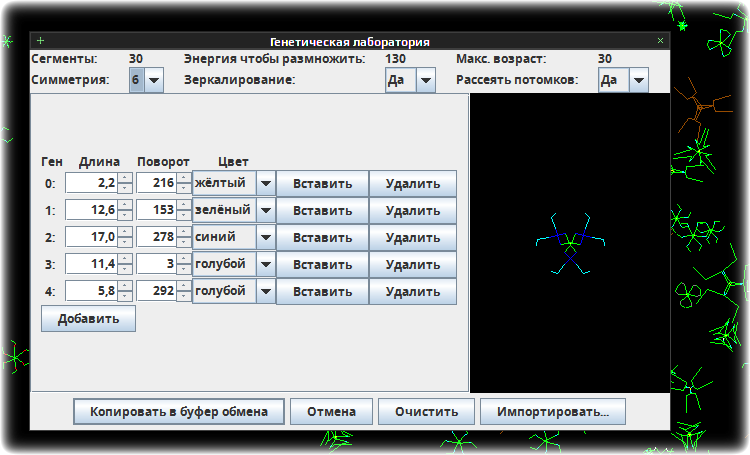Increase gene 4 rotation with up arrow
Image resolution: width=750 pixels, height=455 pixels.
pyautogui.click(x=184, y=286)
